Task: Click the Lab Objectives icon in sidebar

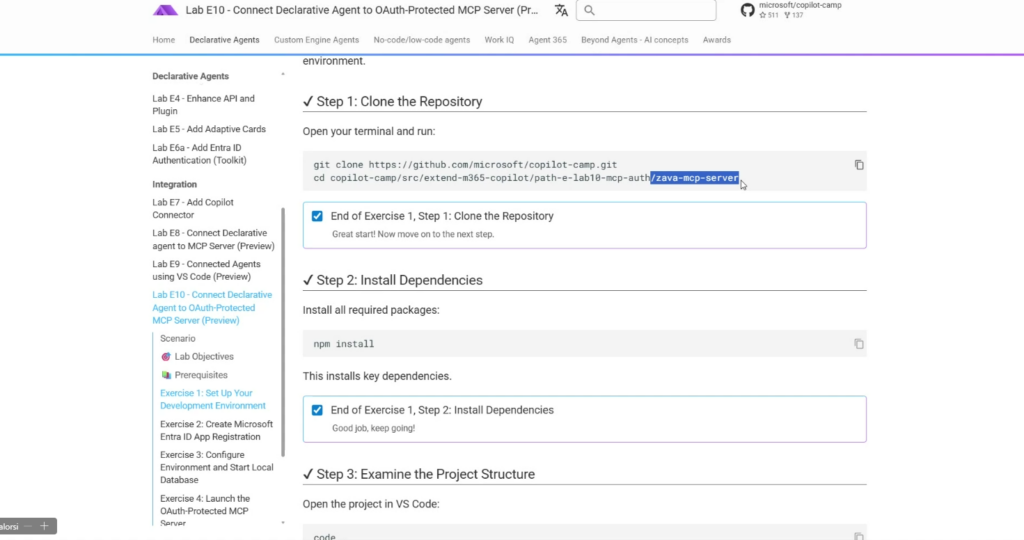Action: (x=166, y=357)
